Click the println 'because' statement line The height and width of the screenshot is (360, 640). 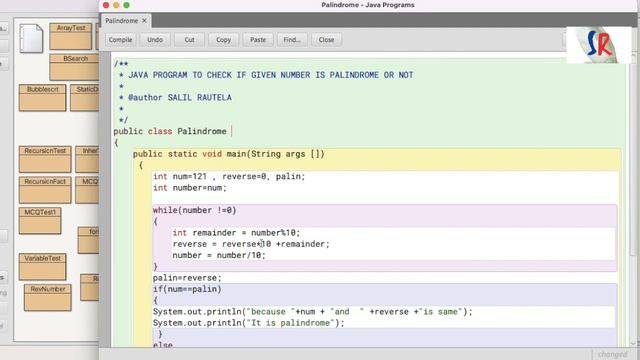click(313, 312)
